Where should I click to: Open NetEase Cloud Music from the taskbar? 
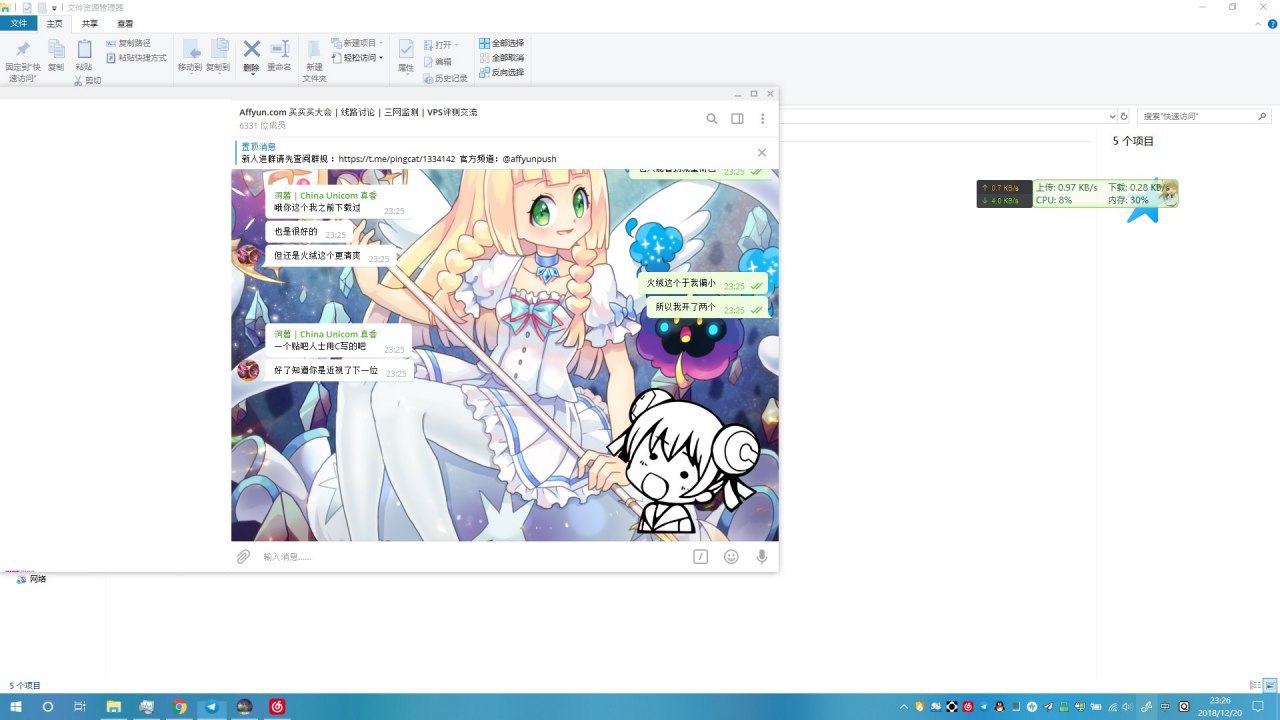click(x=277, y=707)
